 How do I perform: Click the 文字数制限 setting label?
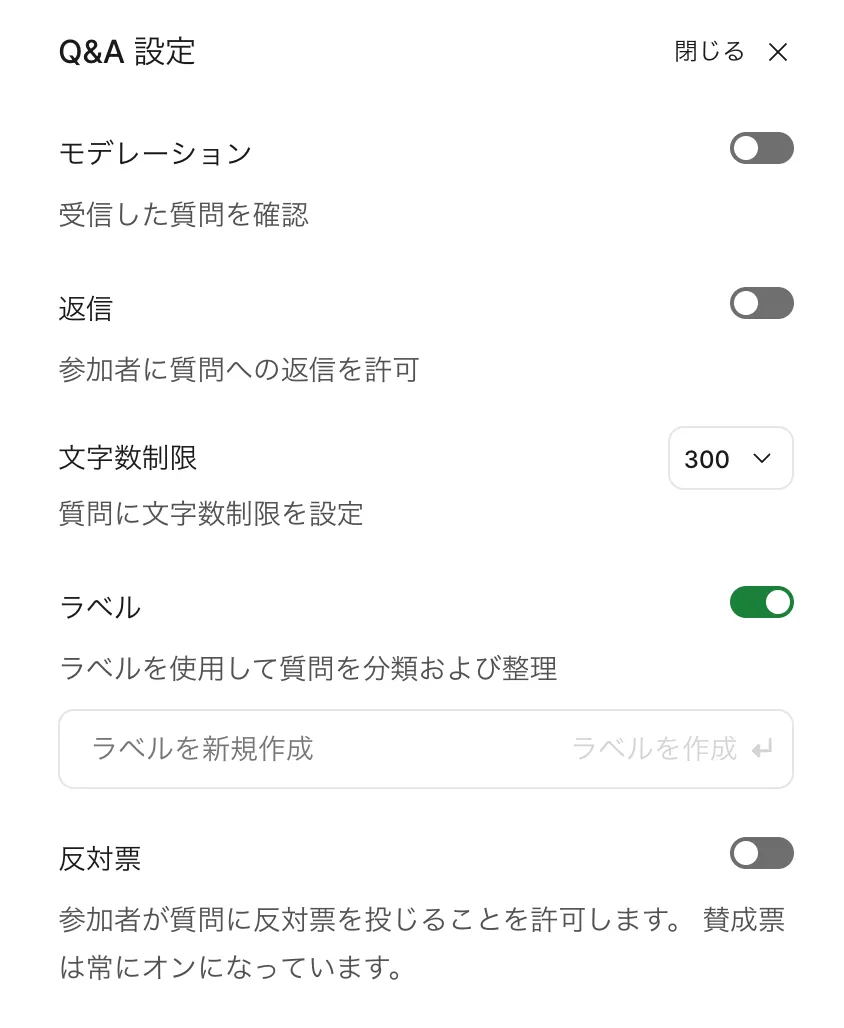pyautogui.click(x=128, y=458)
